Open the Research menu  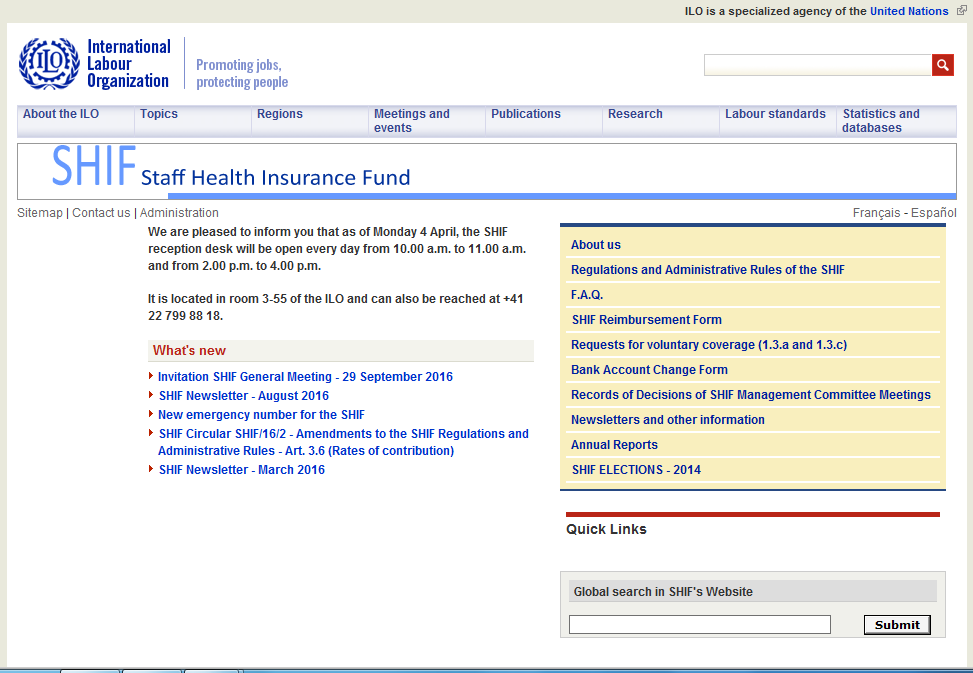point(635,114)
